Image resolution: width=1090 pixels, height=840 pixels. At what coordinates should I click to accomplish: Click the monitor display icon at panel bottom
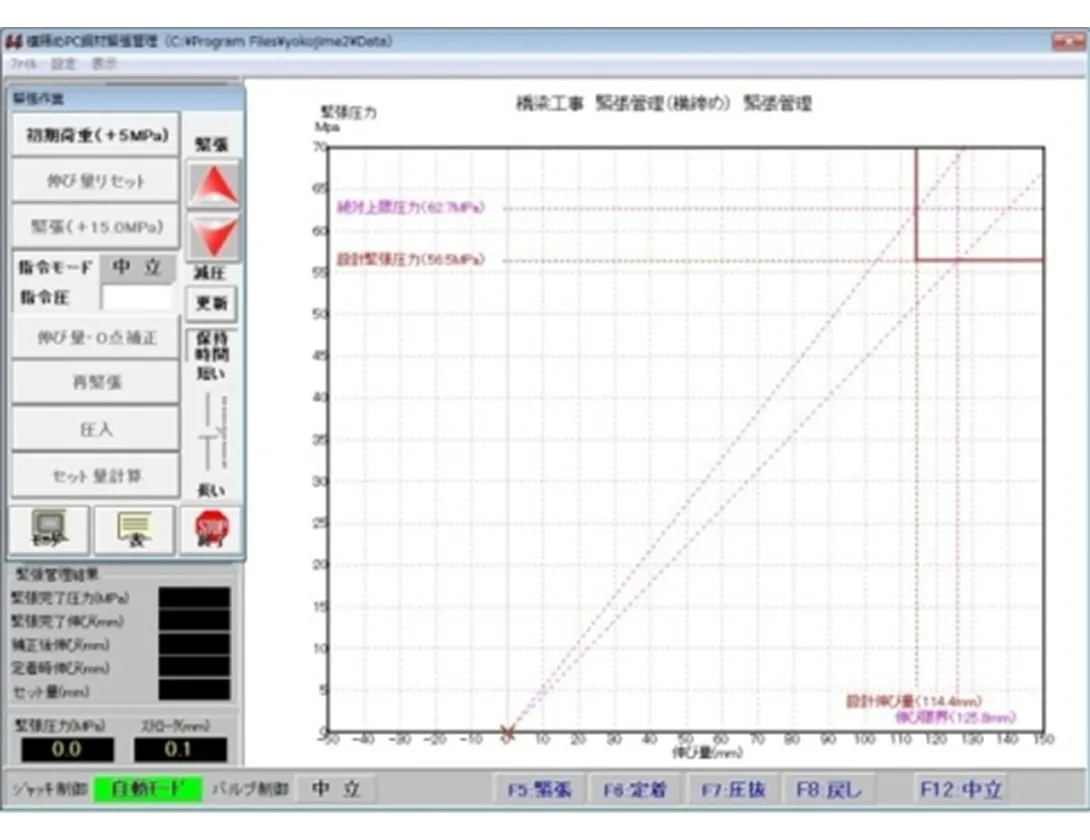49,530
